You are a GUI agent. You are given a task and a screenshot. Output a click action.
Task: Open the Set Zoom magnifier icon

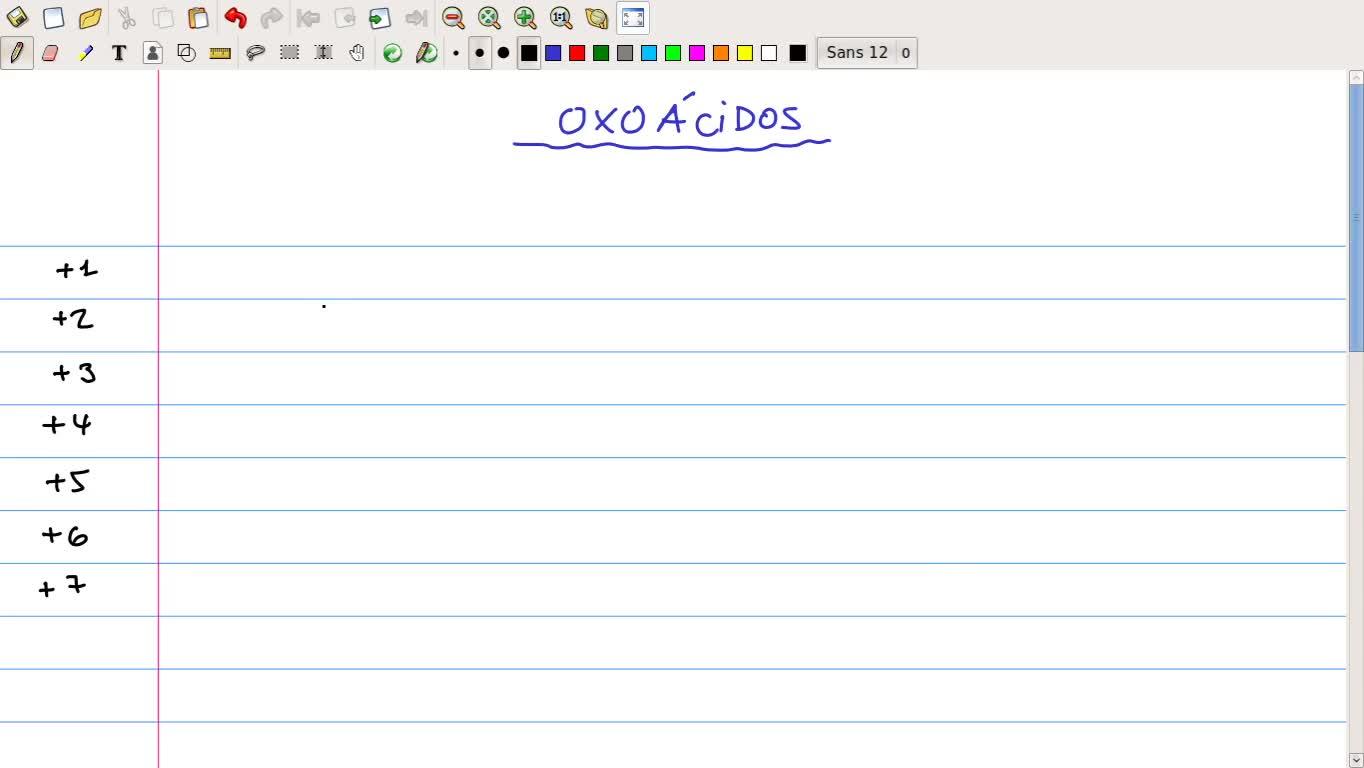(x=597, y=18)
